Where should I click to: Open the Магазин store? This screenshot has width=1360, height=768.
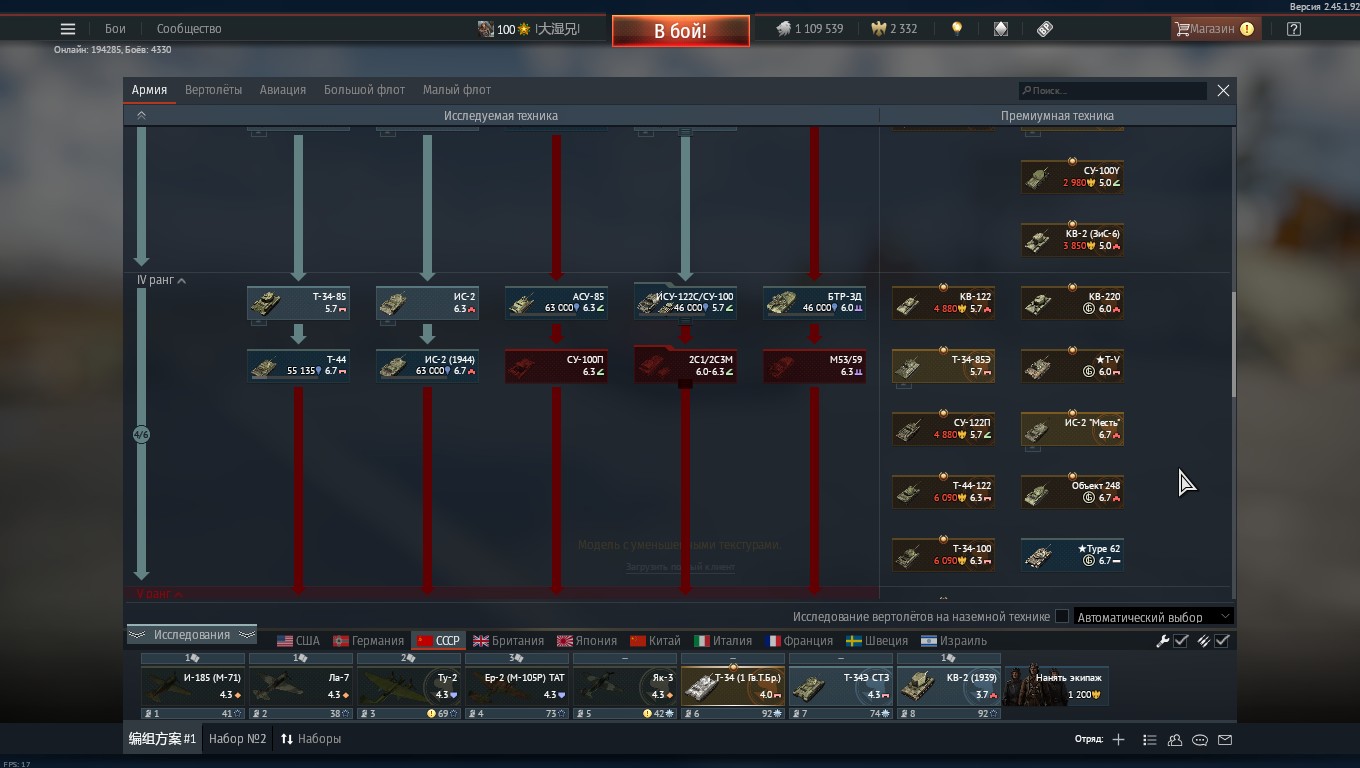(1214, 29)
